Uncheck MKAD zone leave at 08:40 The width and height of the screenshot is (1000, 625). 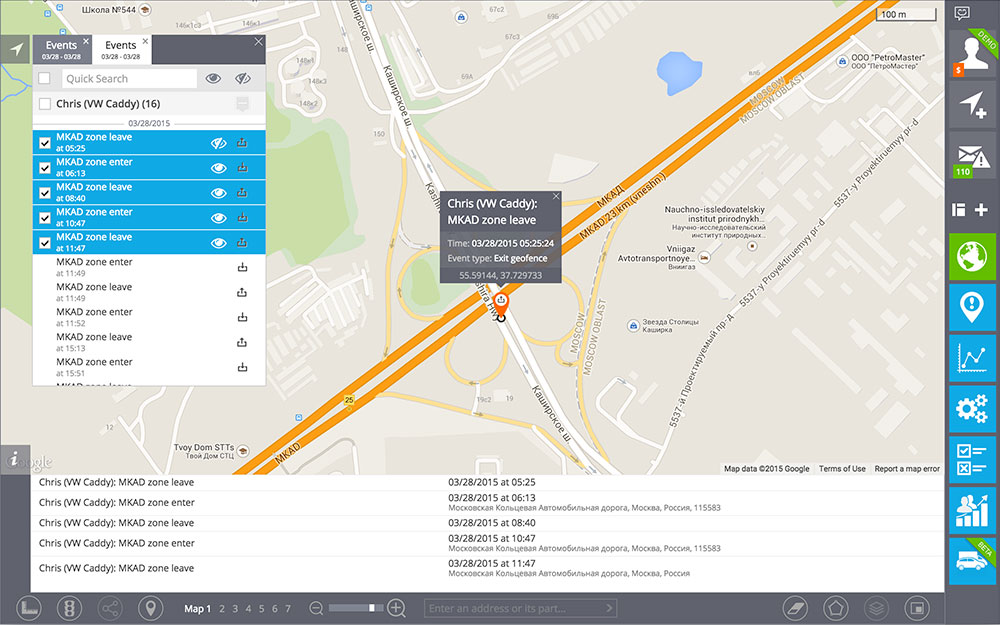[x=45, y=193]
